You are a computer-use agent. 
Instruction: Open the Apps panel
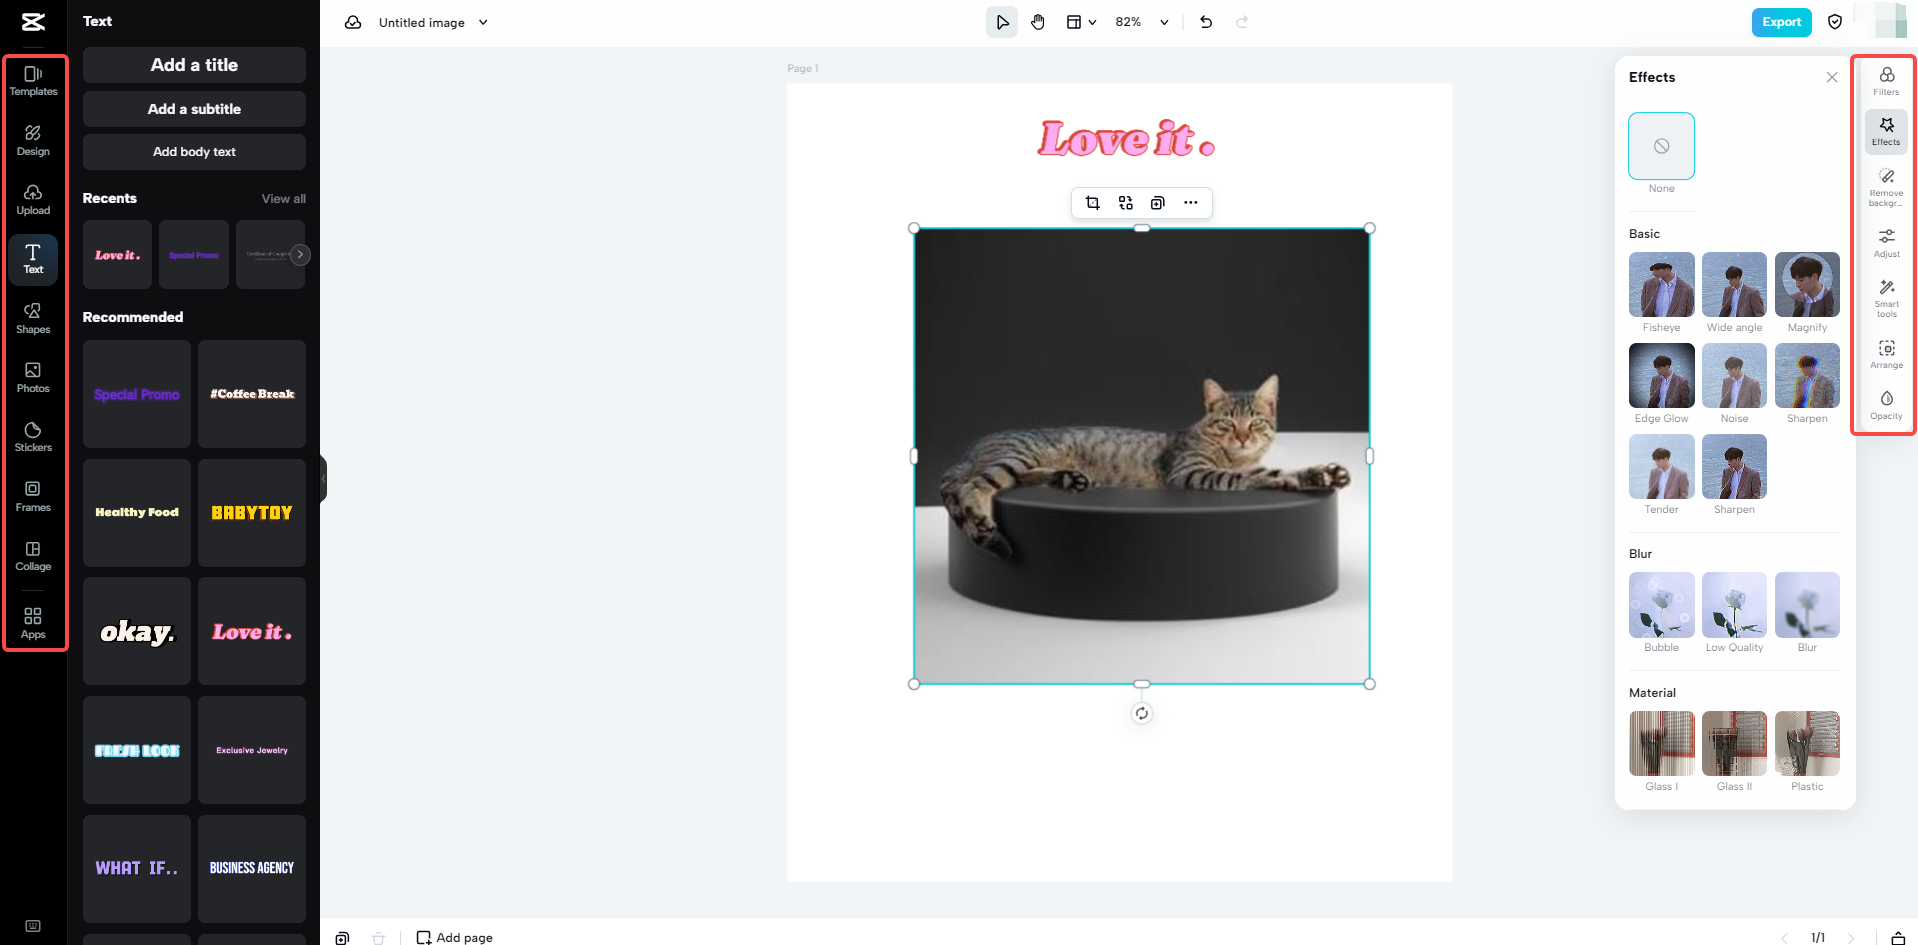point(33,623)
